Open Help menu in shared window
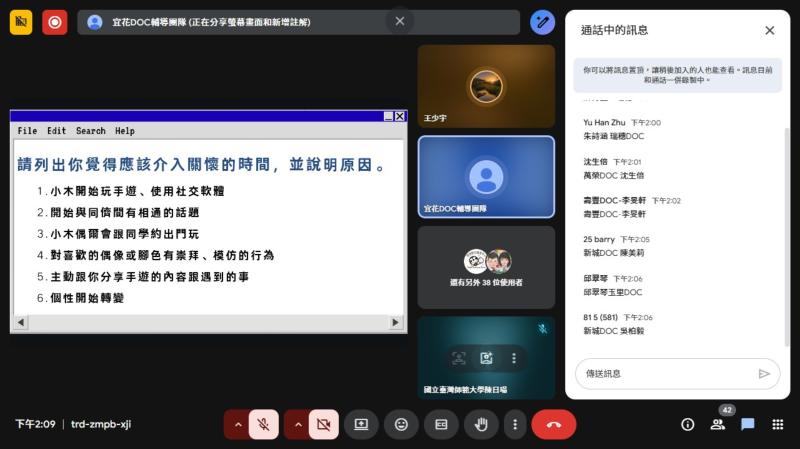The height and width of the screenshot is (449, 800). [x=124, y=131]
